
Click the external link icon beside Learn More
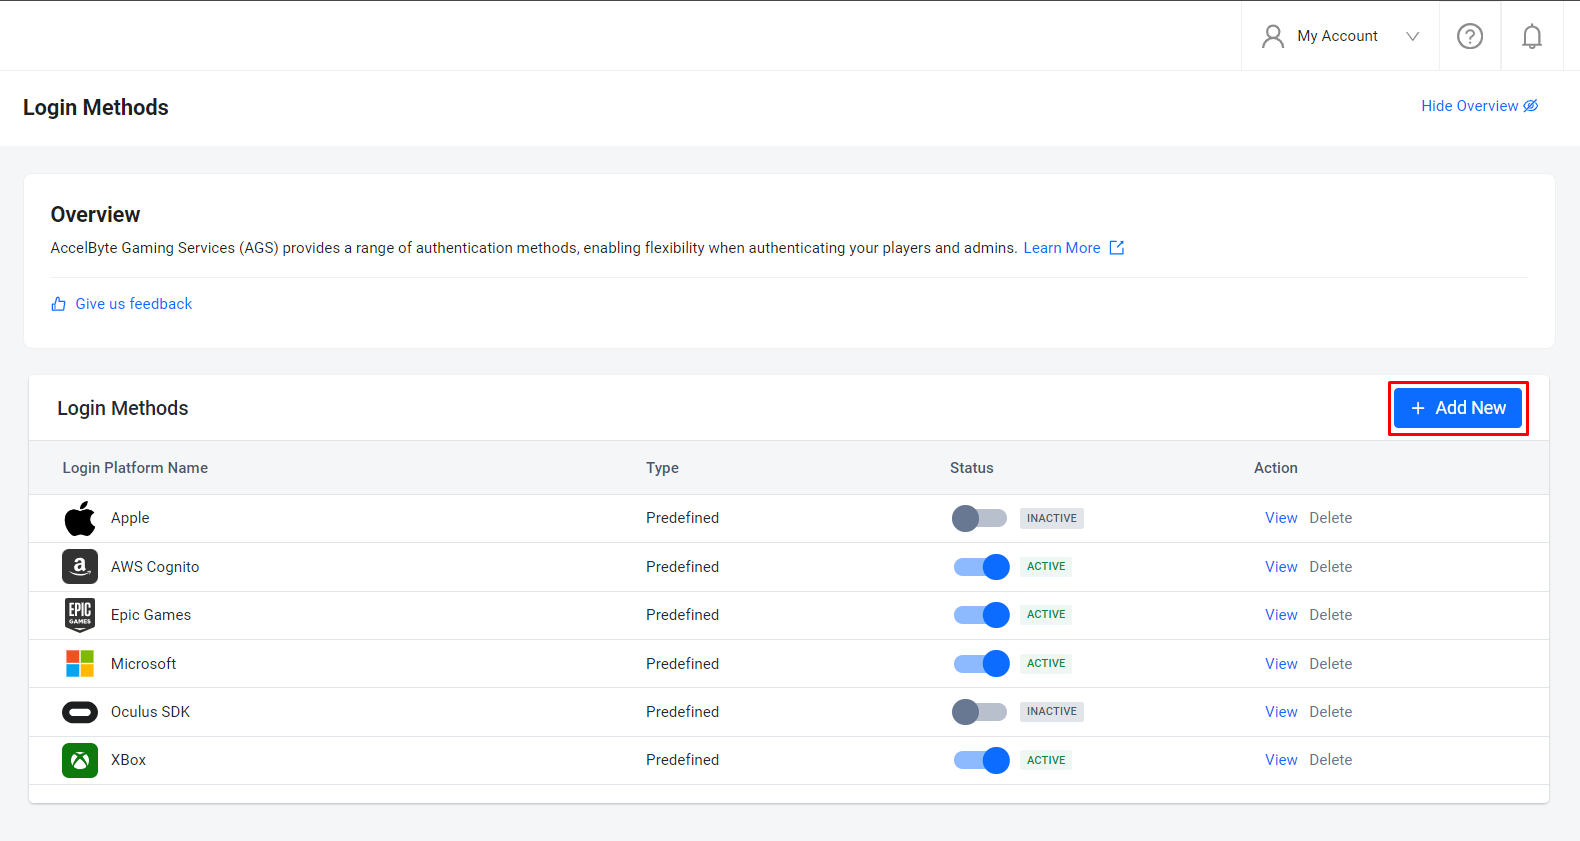click(x=1117, y=247)
